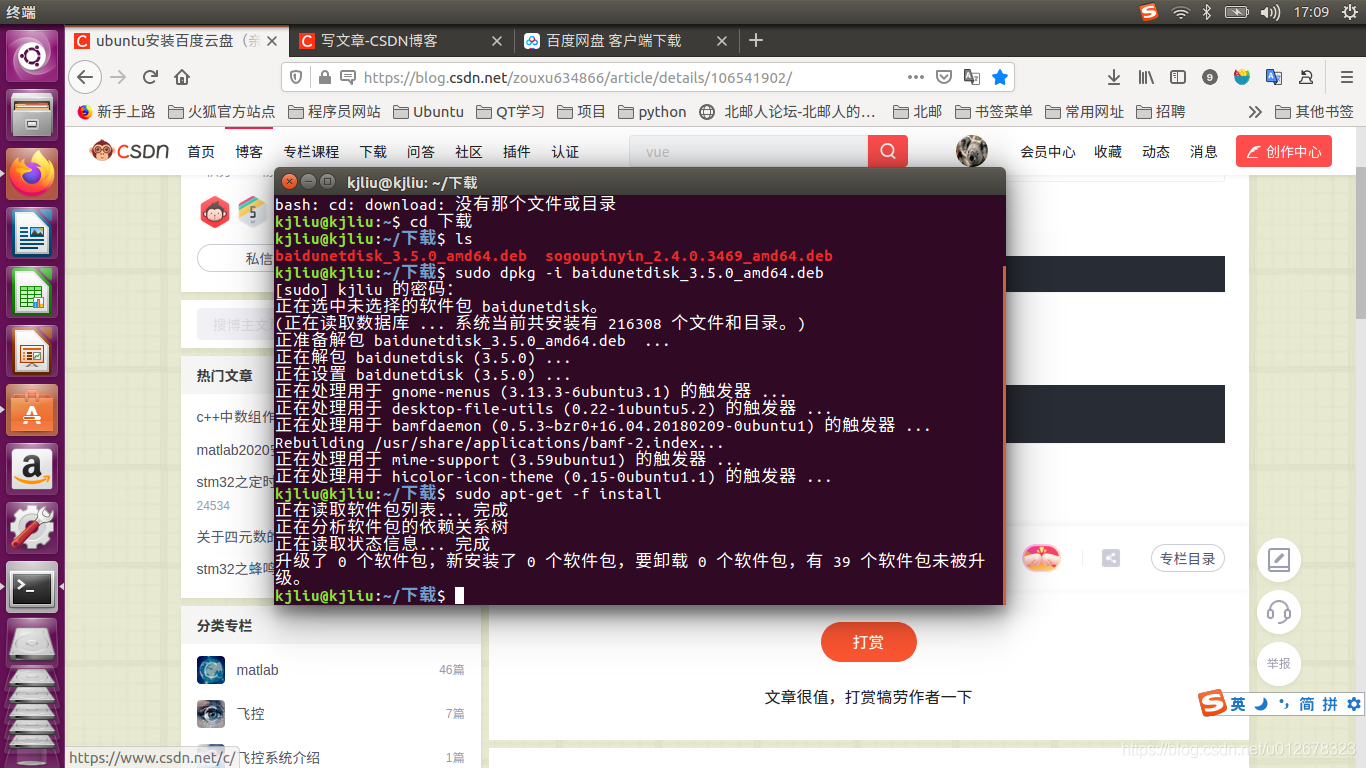Open the 火狐官方站点 bookmark folder
The width and height of the screenshot is (1366, 768).
pyautogui.click(x=221, y=112)
